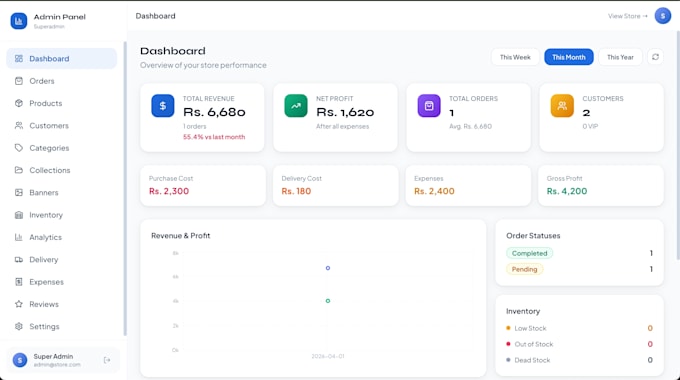Click the sidebar vertical scrollbar
Screen dimensions: 680x380
tap(125, 189)
